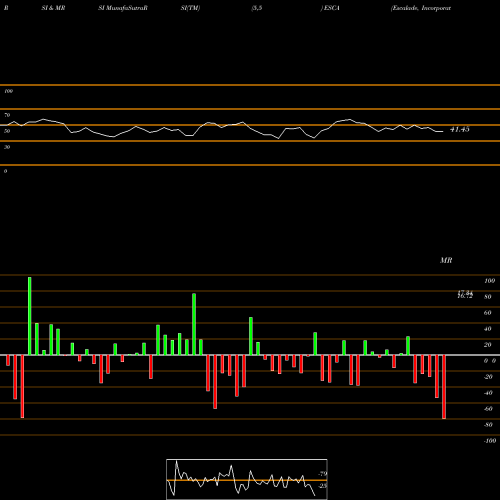The width and height of the screenshot is (500, 500).
Task: Click the 'Escalade, Incorporat' company name text
Action: 421,8
